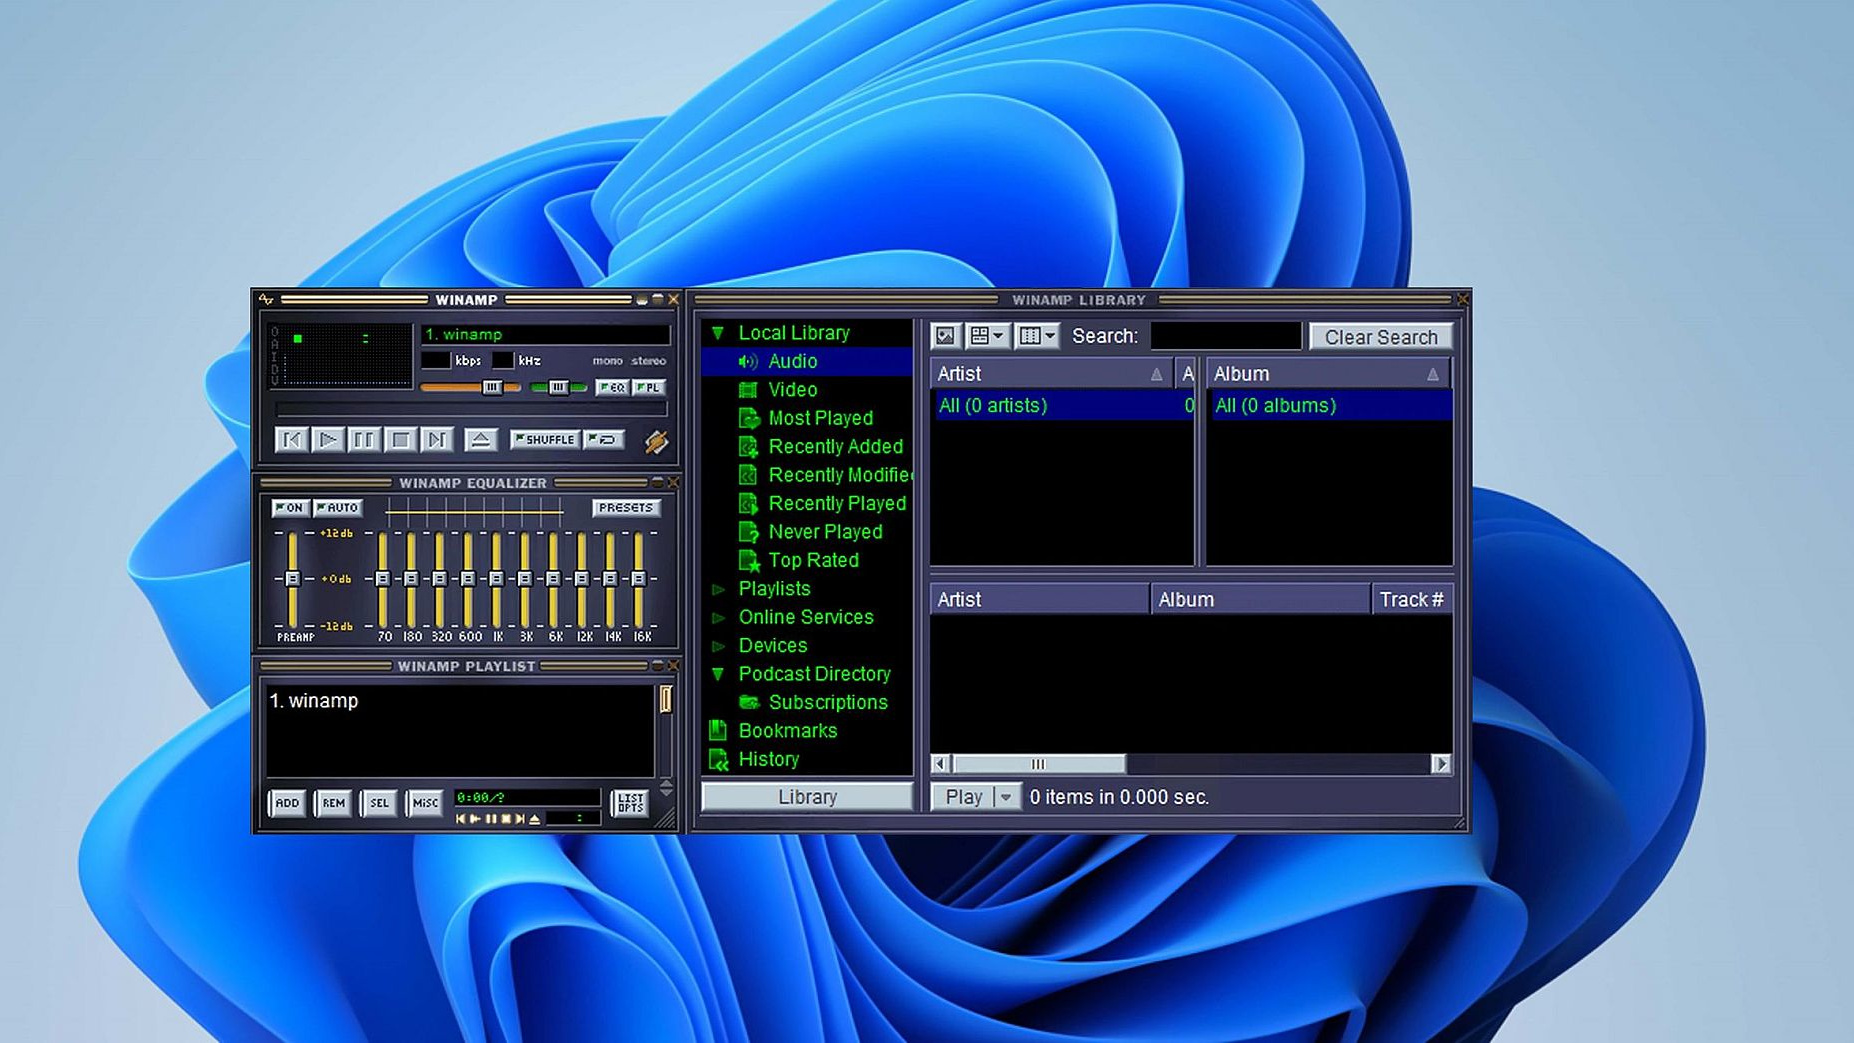Click the PREAMP slider in equalizer
Viewport: 1854px width, 1043px height.
coord(292,579)
